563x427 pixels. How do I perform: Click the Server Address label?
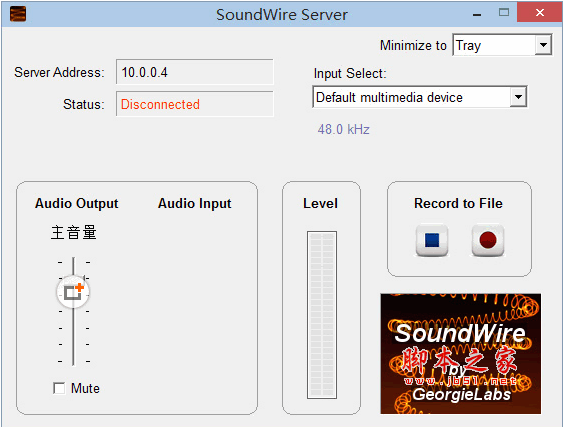click(x=59, y=72)
